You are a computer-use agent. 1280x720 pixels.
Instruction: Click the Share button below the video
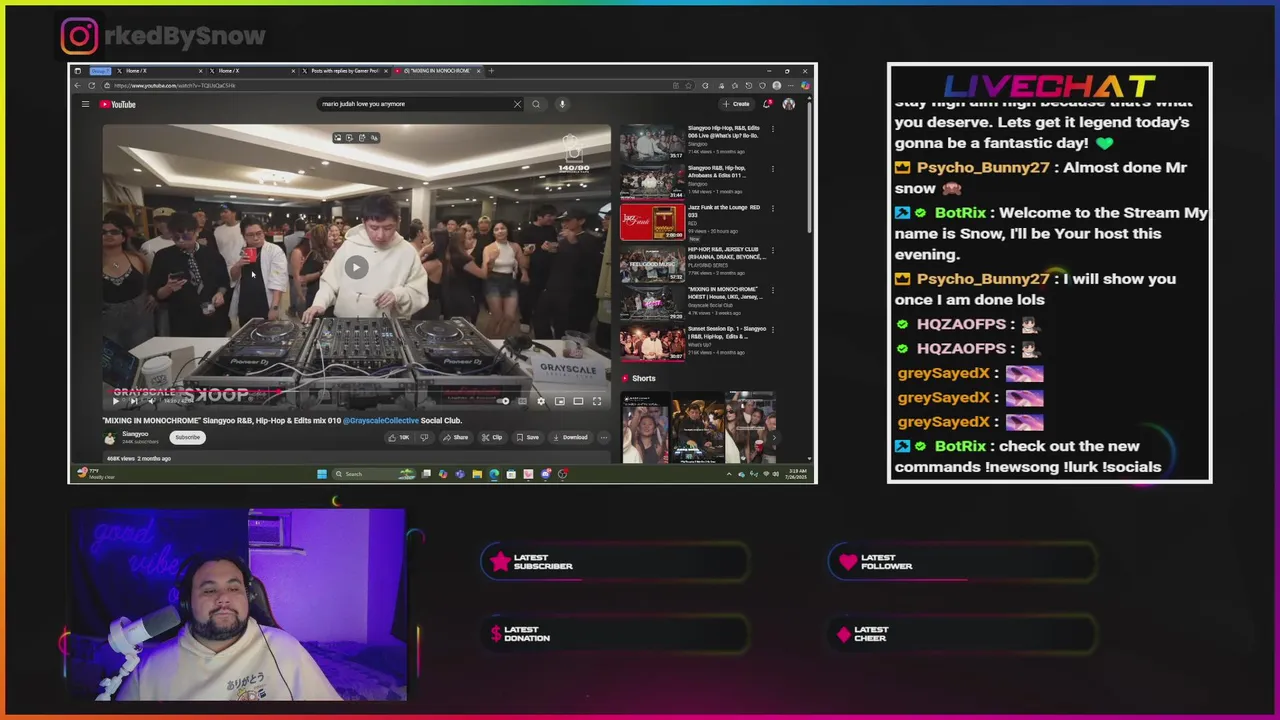click(x=455, y=437)
